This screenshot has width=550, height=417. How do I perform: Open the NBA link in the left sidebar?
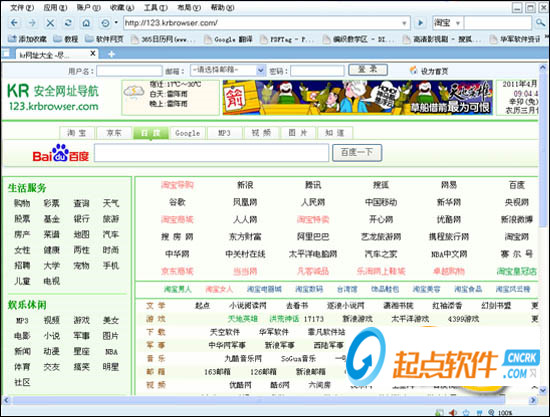pos(111,352)
